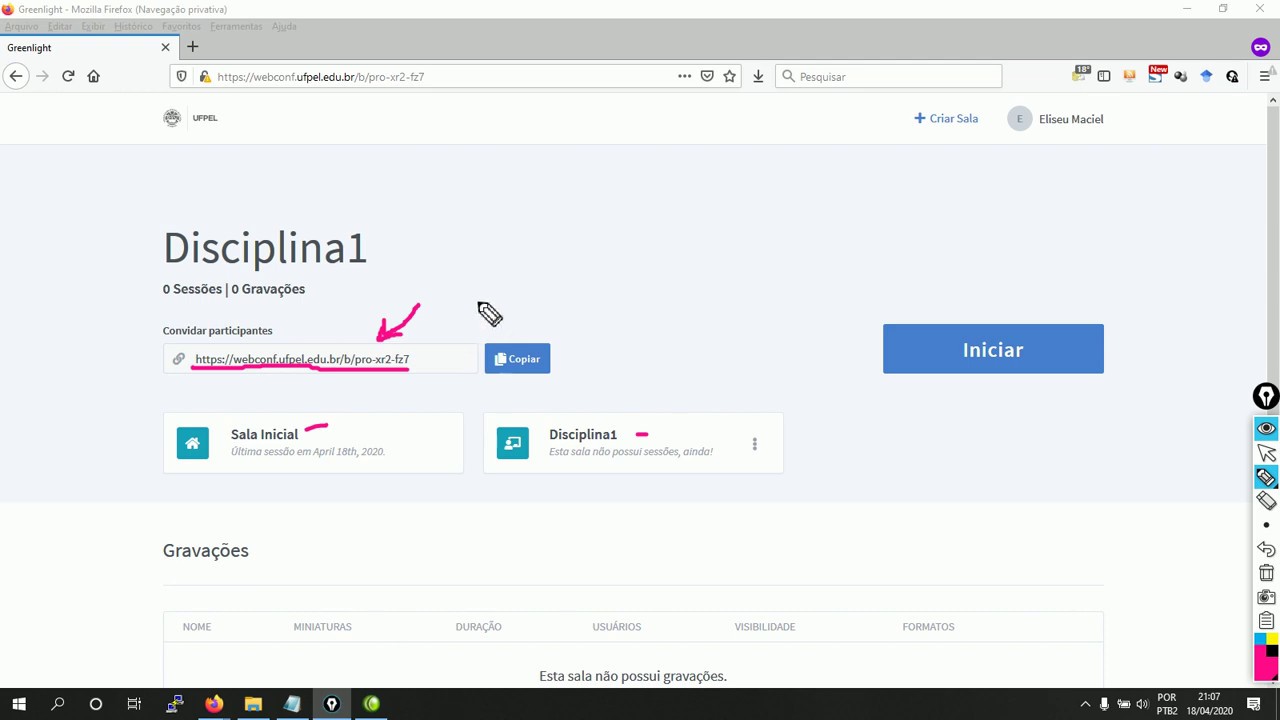The width and height of the screenshot is (1280, 720).
Task: Open the Editar menu
Action: tap(60, 26)
